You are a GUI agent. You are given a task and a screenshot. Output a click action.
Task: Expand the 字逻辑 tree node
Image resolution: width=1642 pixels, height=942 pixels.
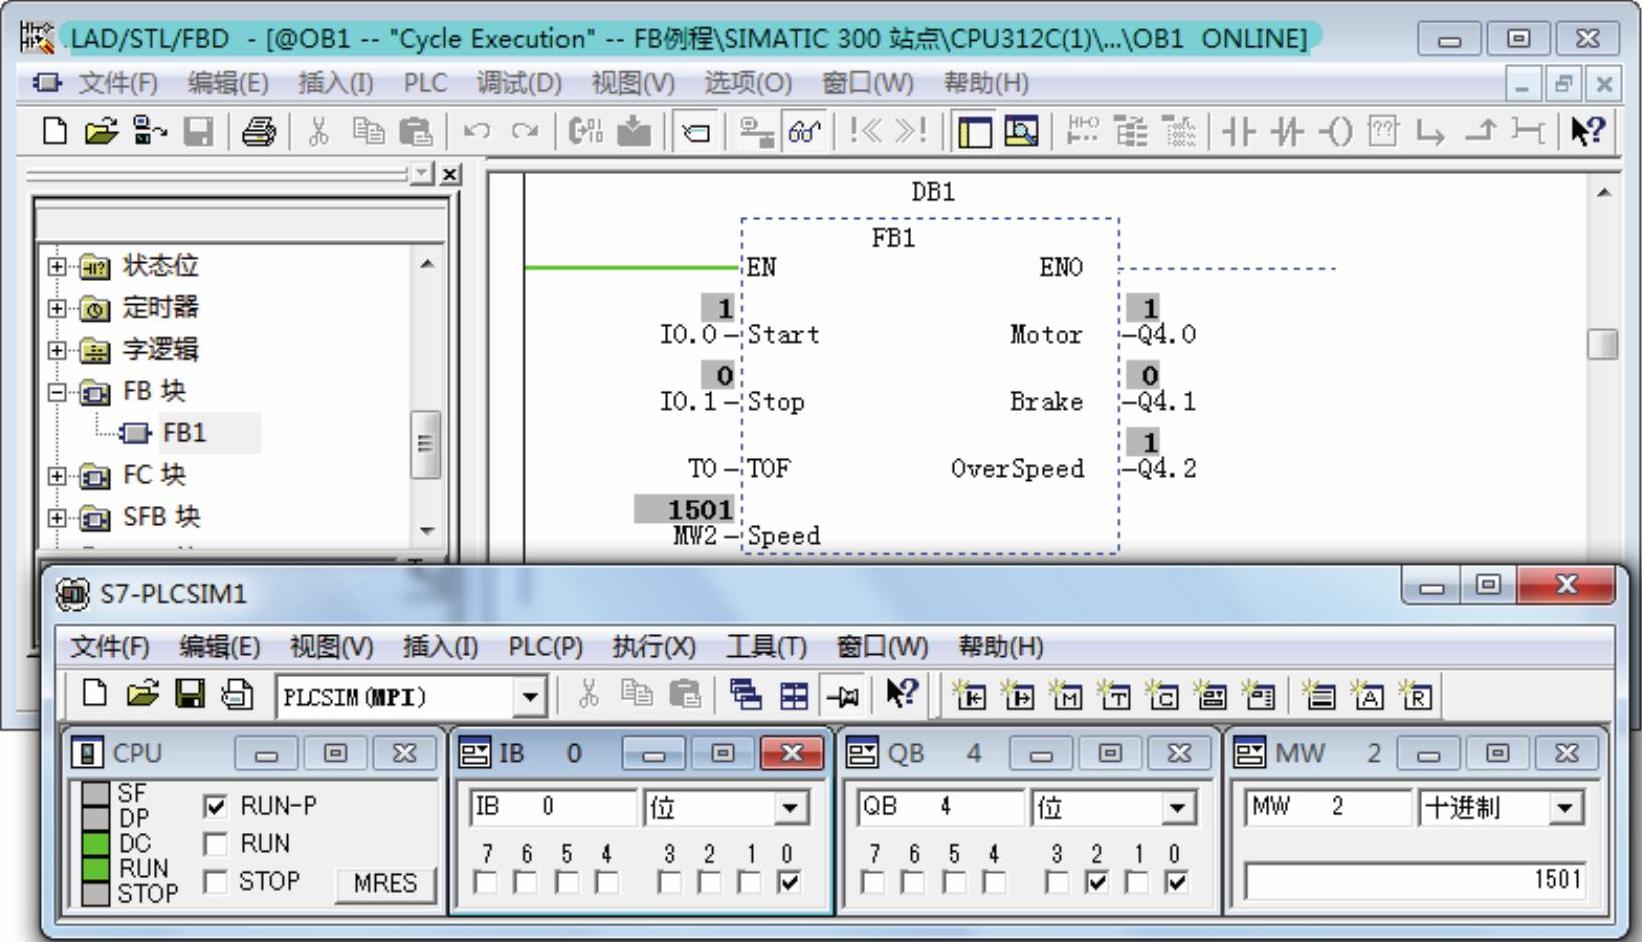point(57,350)
